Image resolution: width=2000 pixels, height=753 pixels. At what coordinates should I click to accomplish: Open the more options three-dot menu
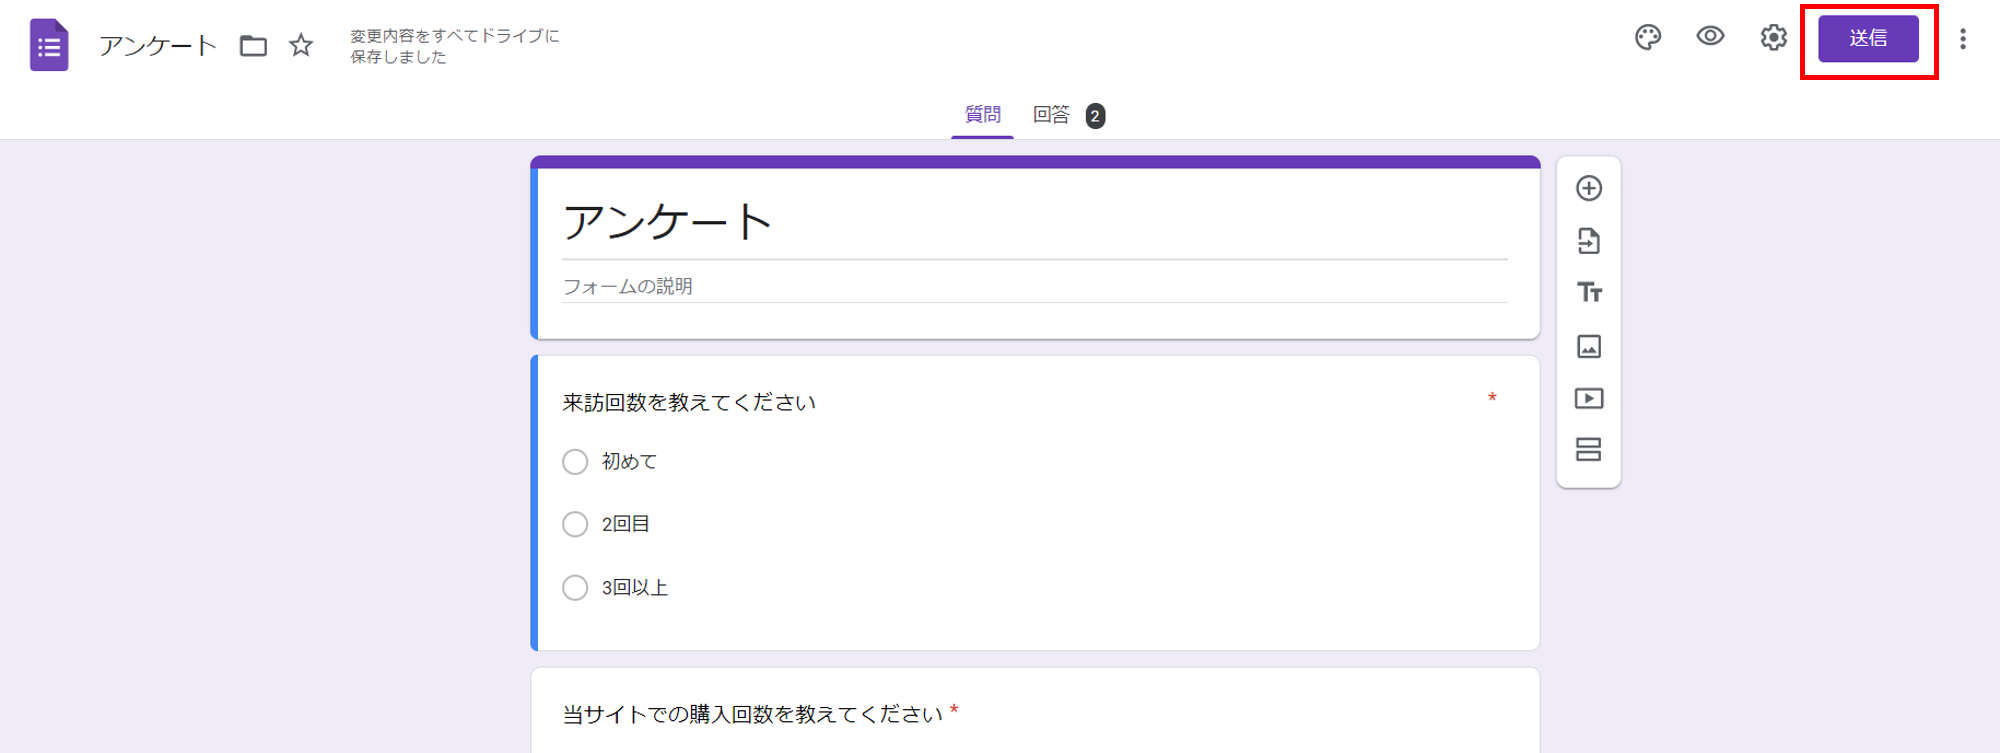click(1963, 39)
